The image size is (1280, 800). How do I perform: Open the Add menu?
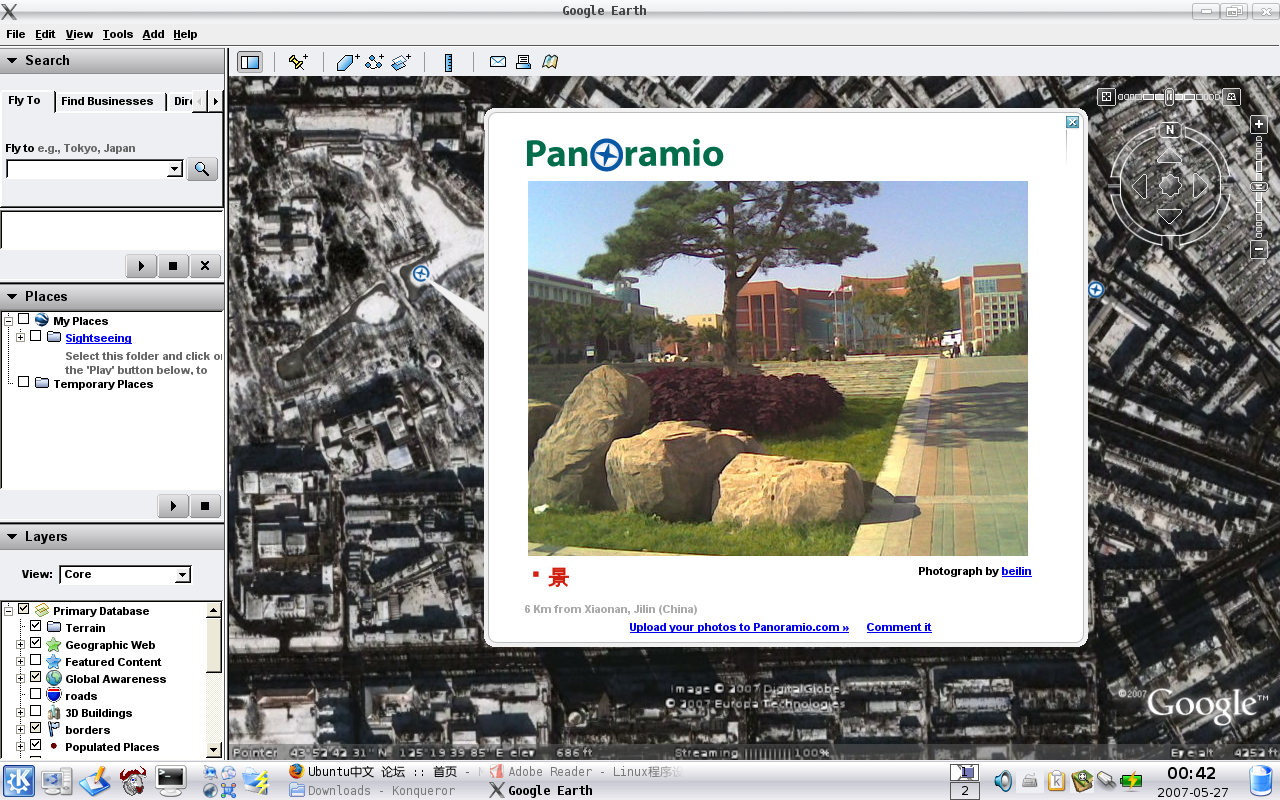coord(153,34)
